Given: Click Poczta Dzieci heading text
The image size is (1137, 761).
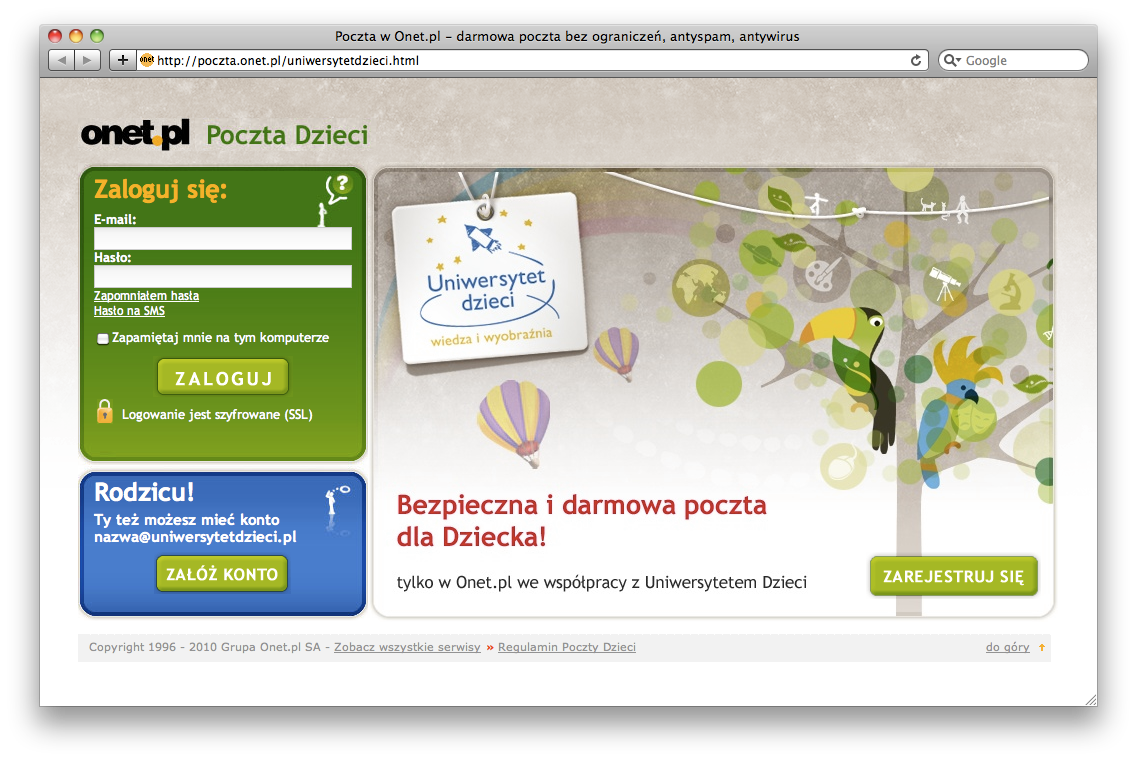Looking at the screenshot, I should 287,135.
